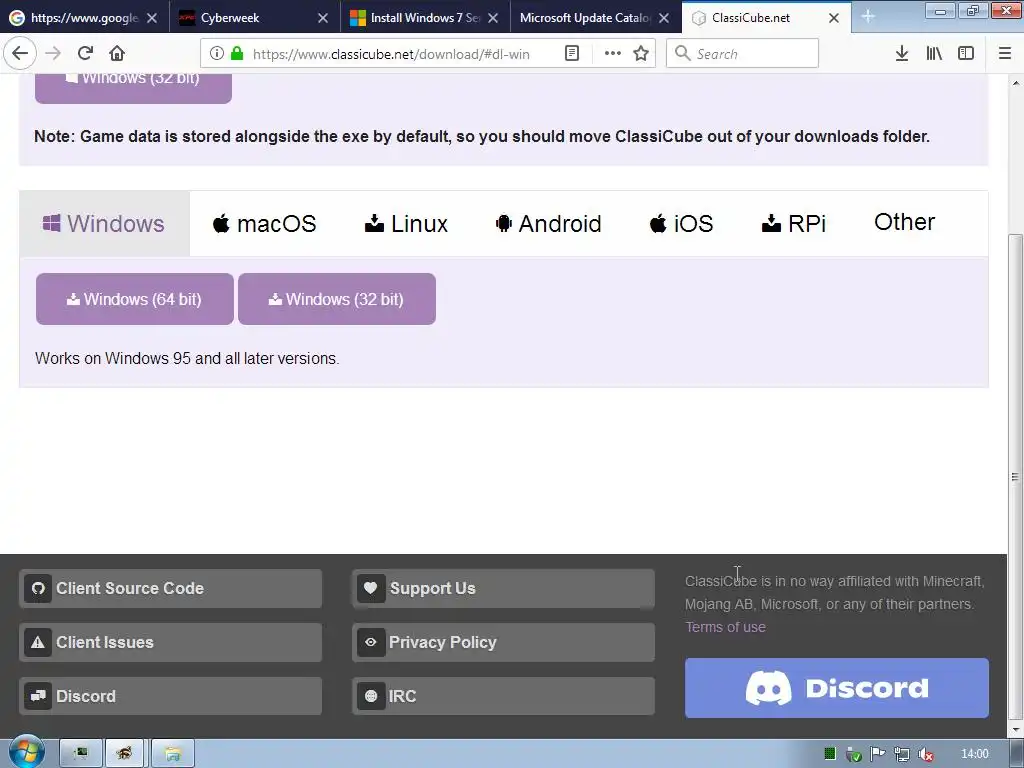This screenshot has width=1024, height=768.
Task: Show site information icon in address bar
Action: [217, 54]
